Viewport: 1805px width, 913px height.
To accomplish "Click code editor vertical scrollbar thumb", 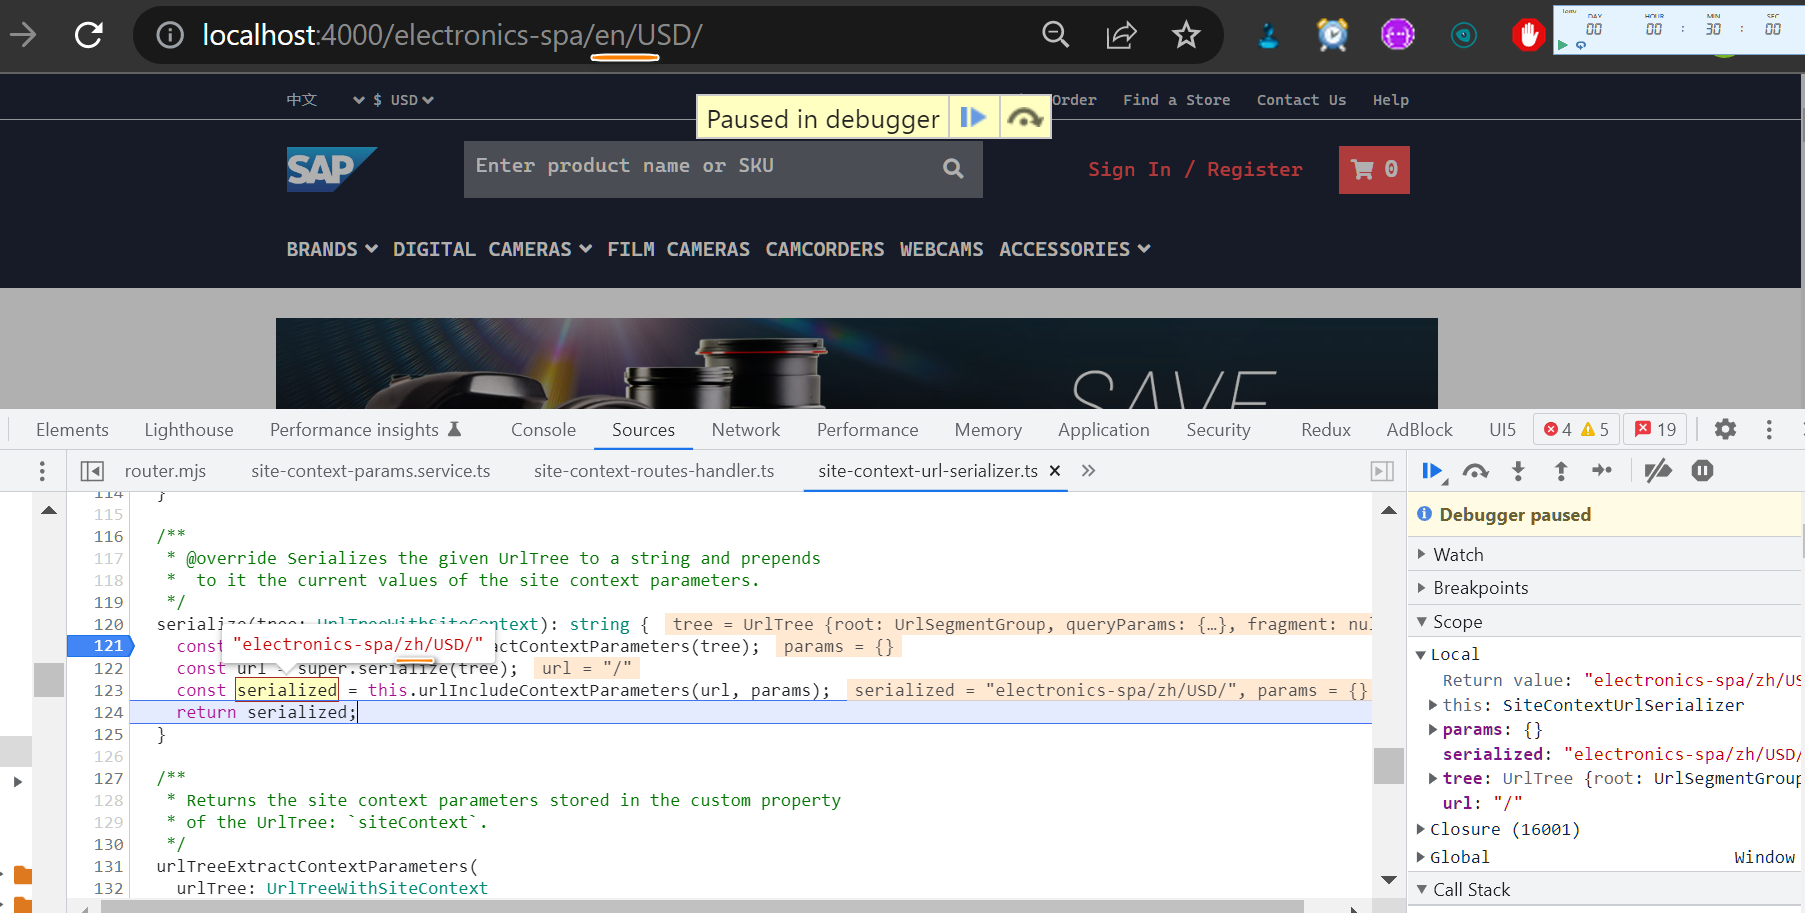I will [x=1388, y=766].
